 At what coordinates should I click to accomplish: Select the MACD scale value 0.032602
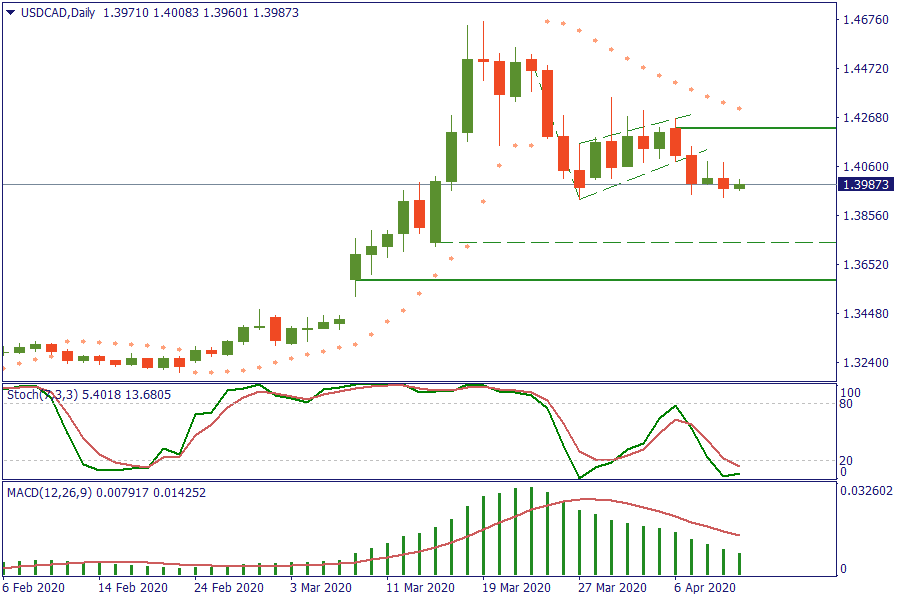pyautogui.click(x=867, y=491)
